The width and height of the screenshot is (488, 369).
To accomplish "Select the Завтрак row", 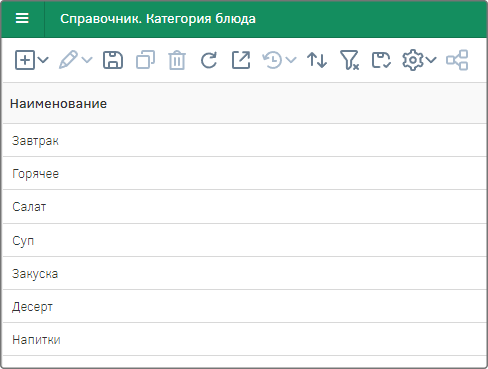I will click(x=245, y=140).
